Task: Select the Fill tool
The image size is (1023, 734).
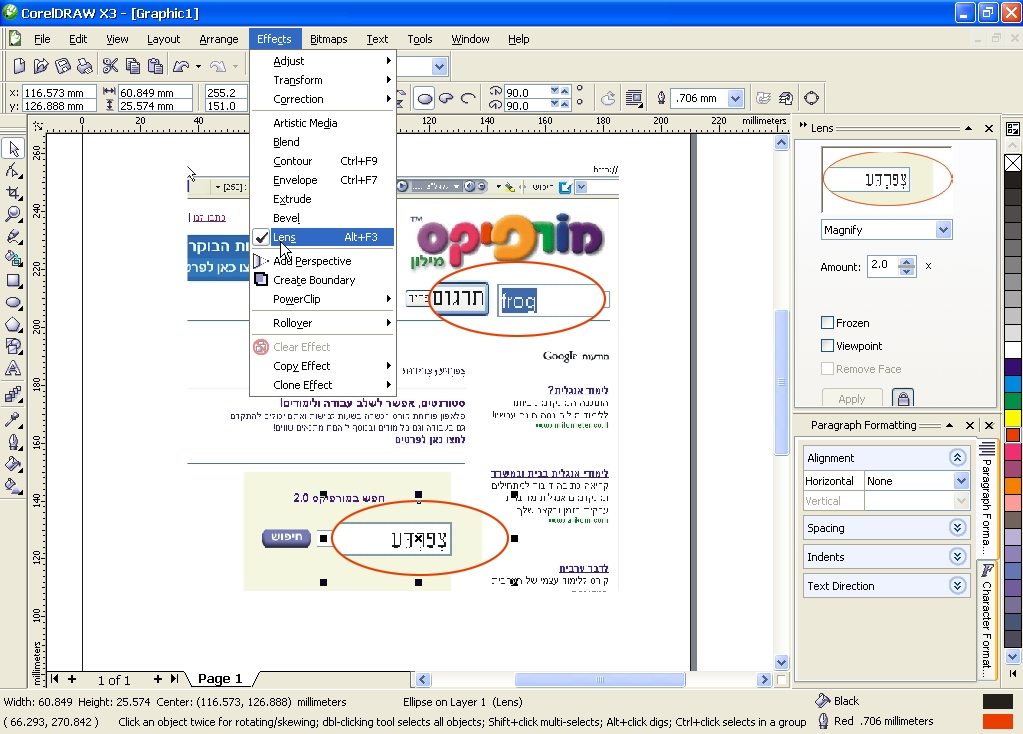Action: coord(13,464)
